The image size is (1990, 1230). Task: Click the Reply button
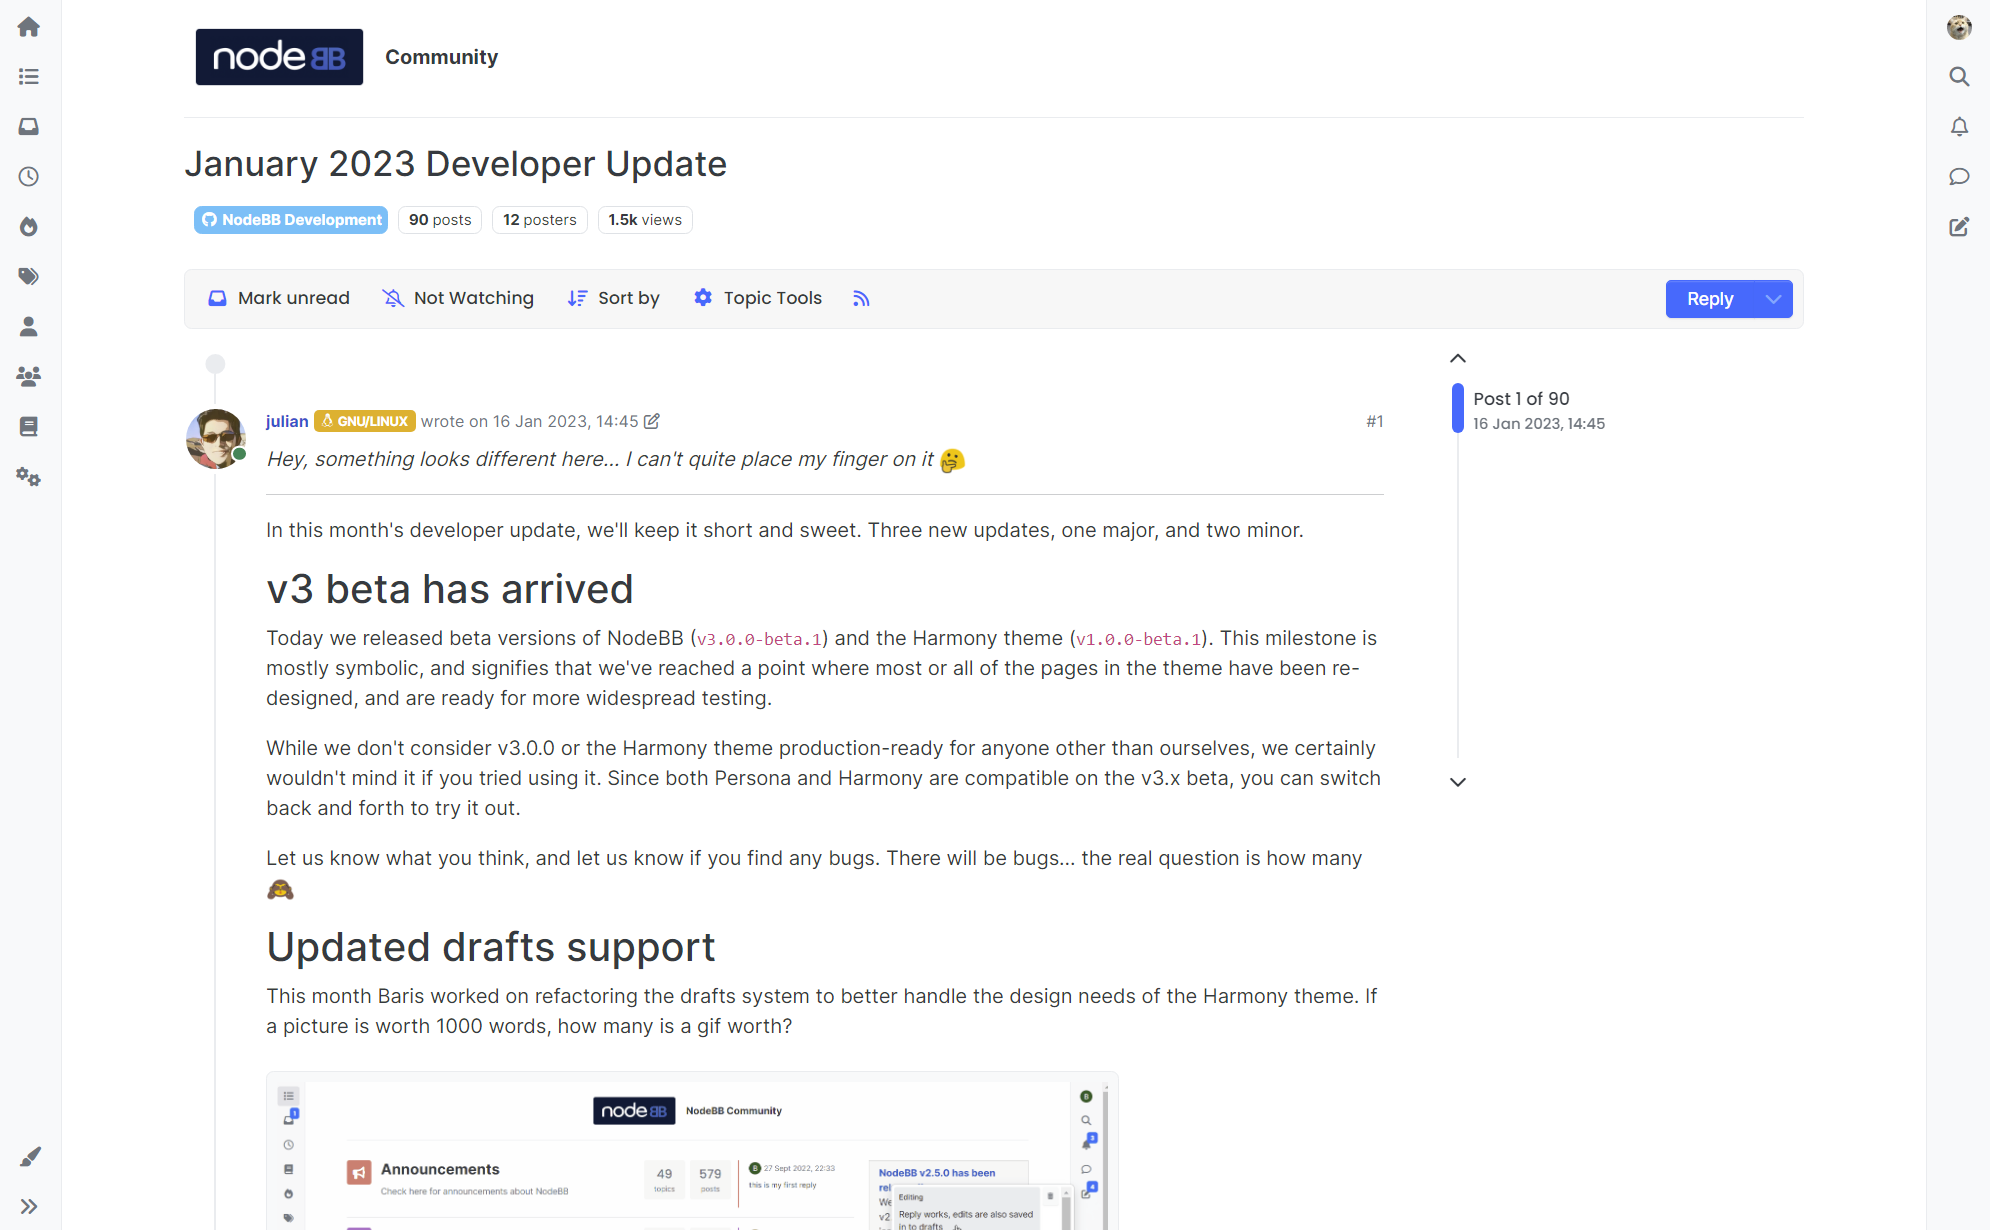point(1709,299)
